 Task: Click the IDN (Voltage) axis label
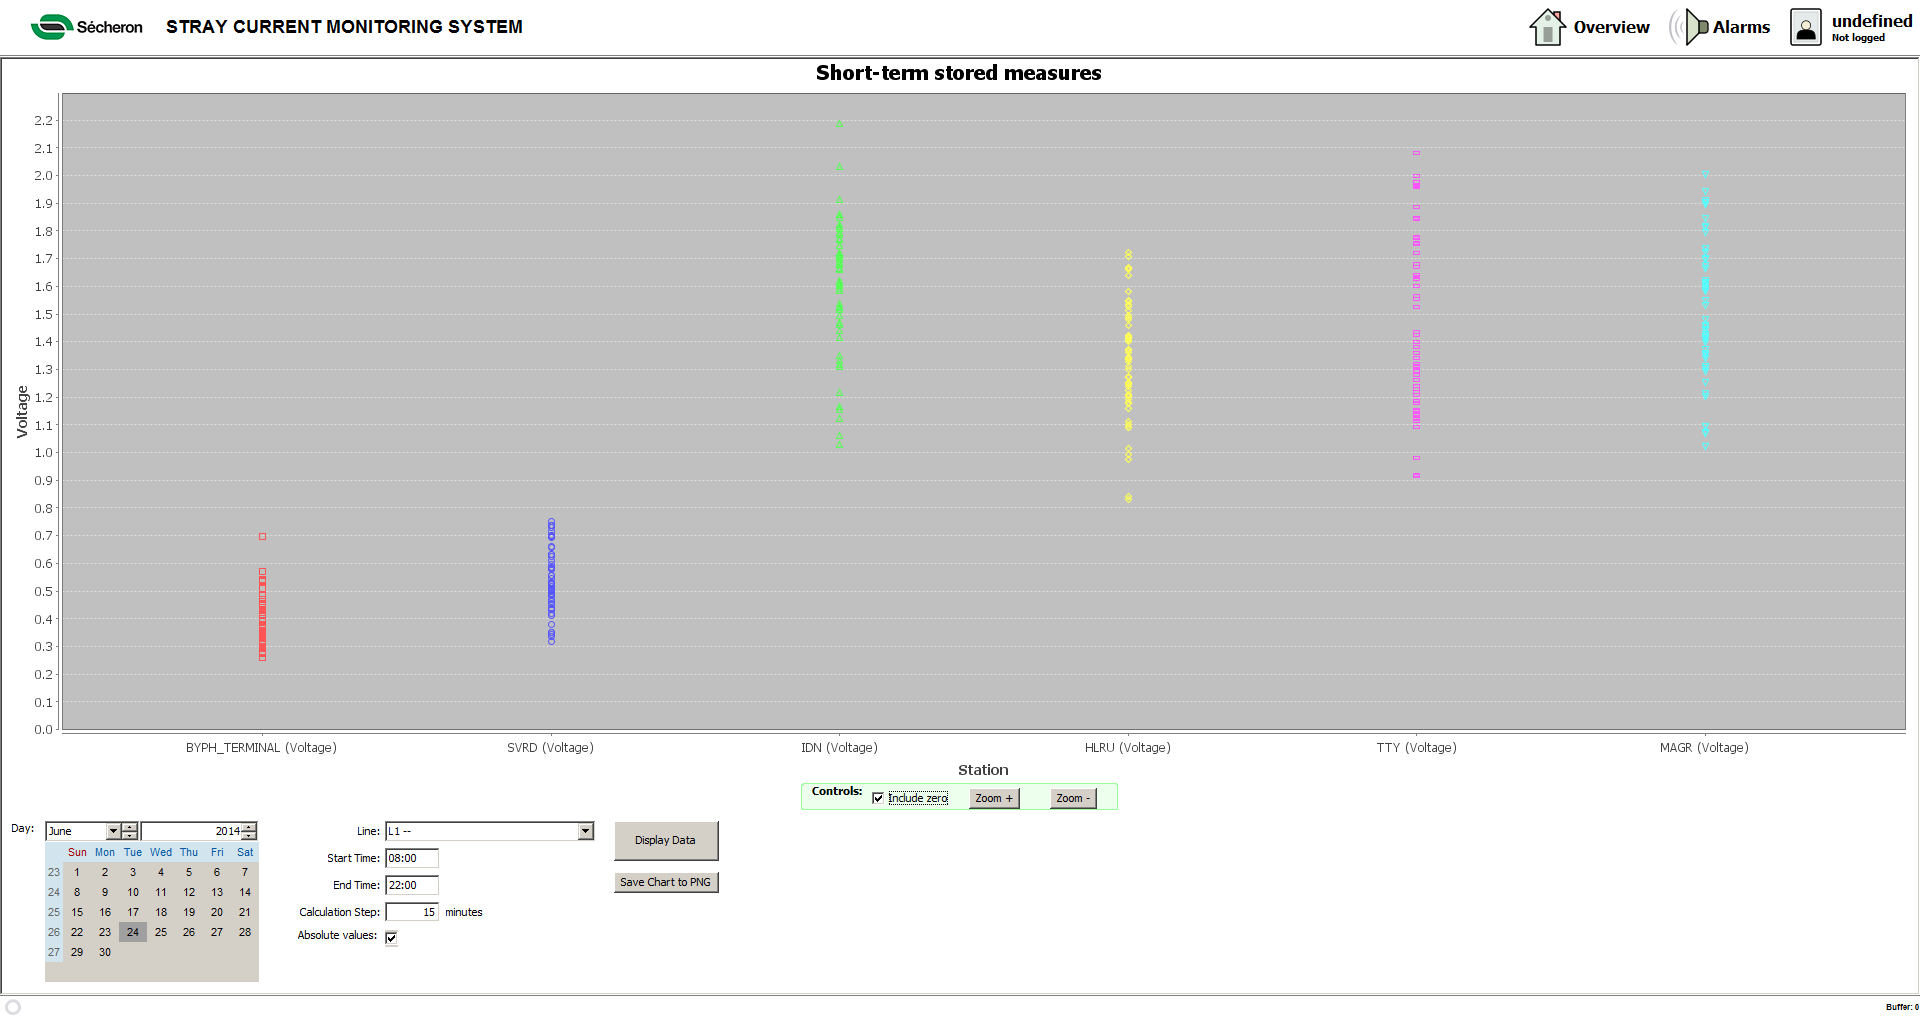coord(839,748)
